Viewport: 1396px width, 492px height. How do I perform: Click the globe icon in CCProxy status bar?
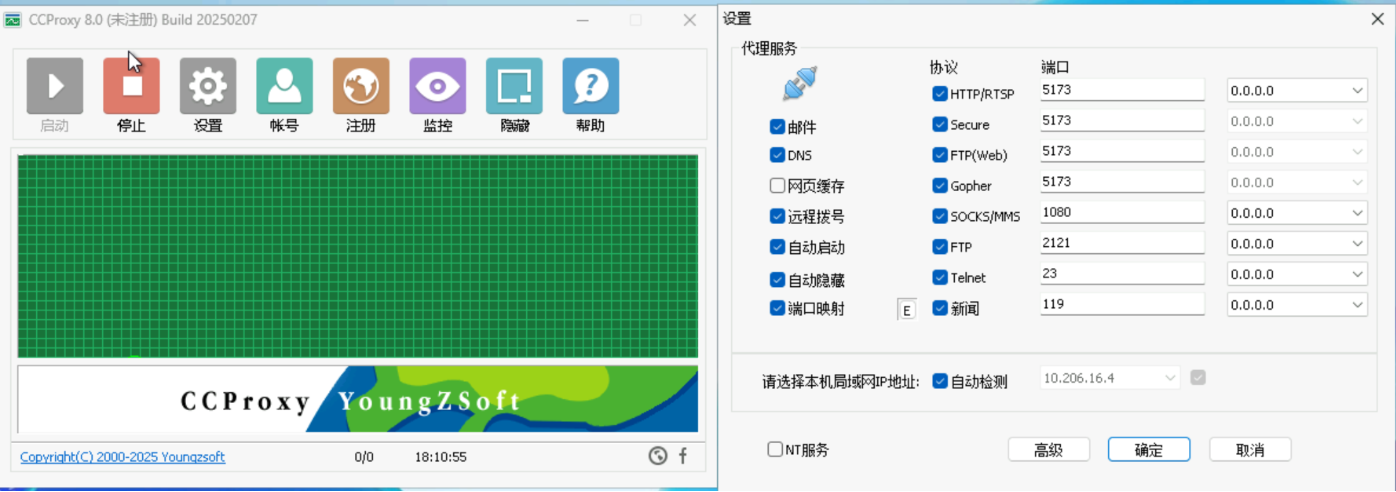657,456
